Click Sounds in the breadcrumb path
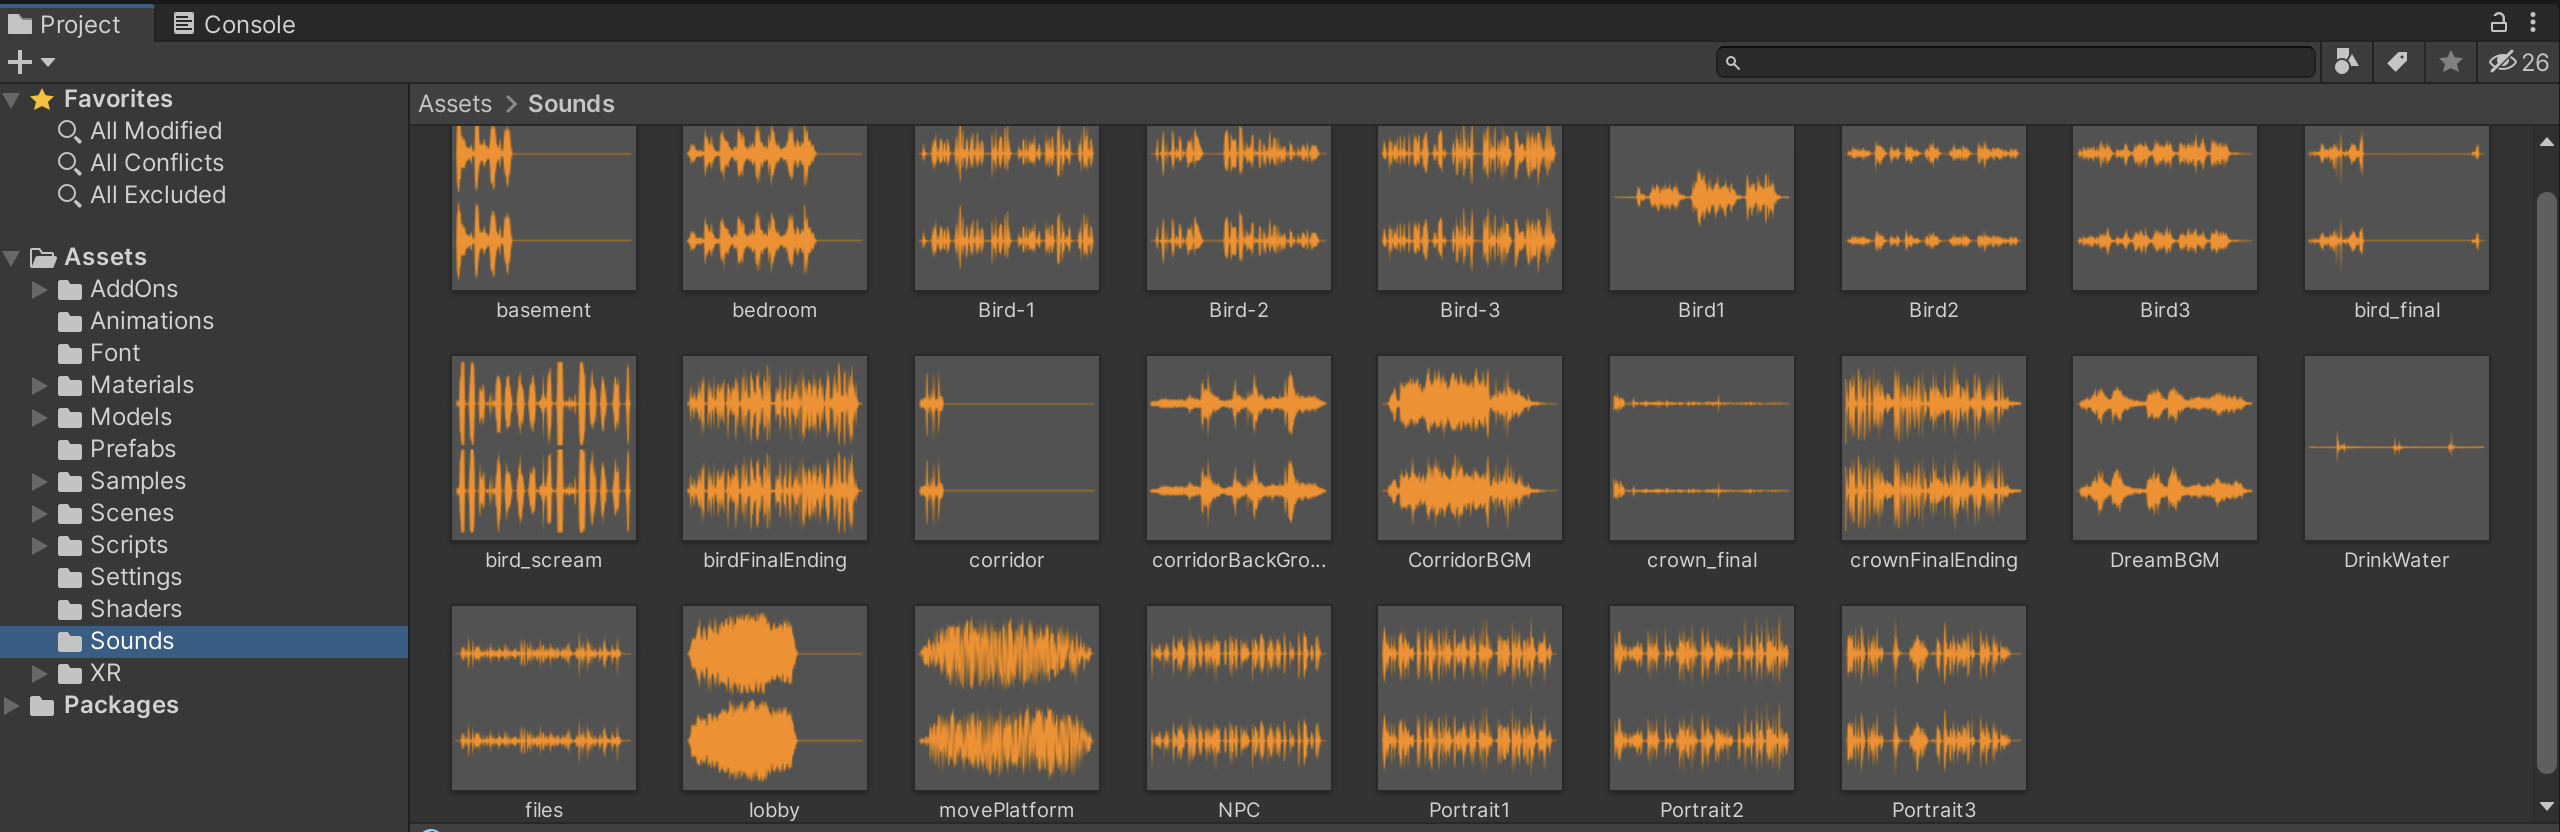The image size is (2560, 832). (x=571, y=104)
